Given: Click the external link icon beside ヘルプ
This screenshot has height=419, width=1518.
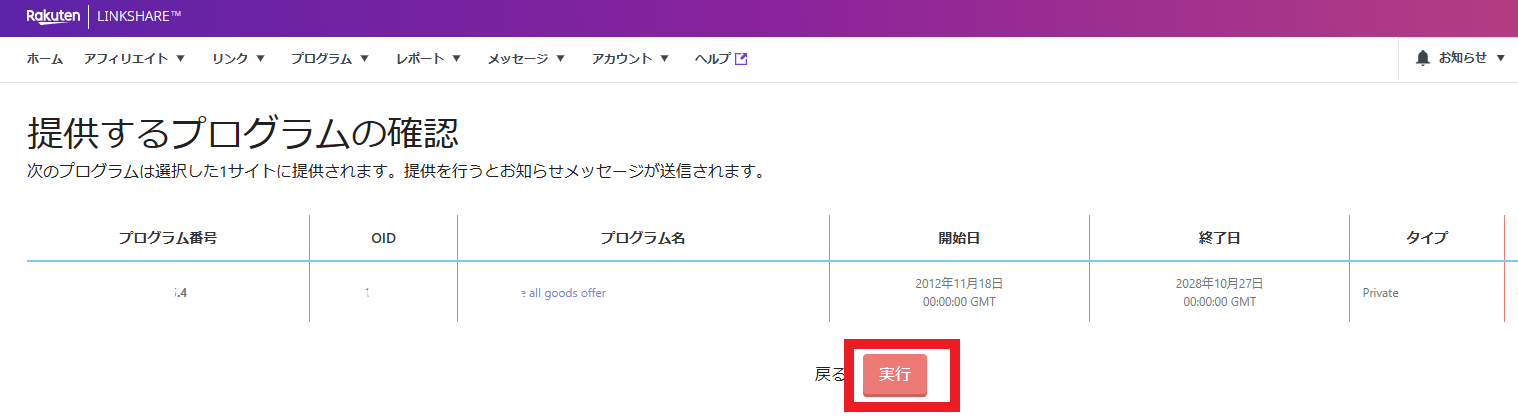Looking at the screenshot, I should (x=741, y=59).
